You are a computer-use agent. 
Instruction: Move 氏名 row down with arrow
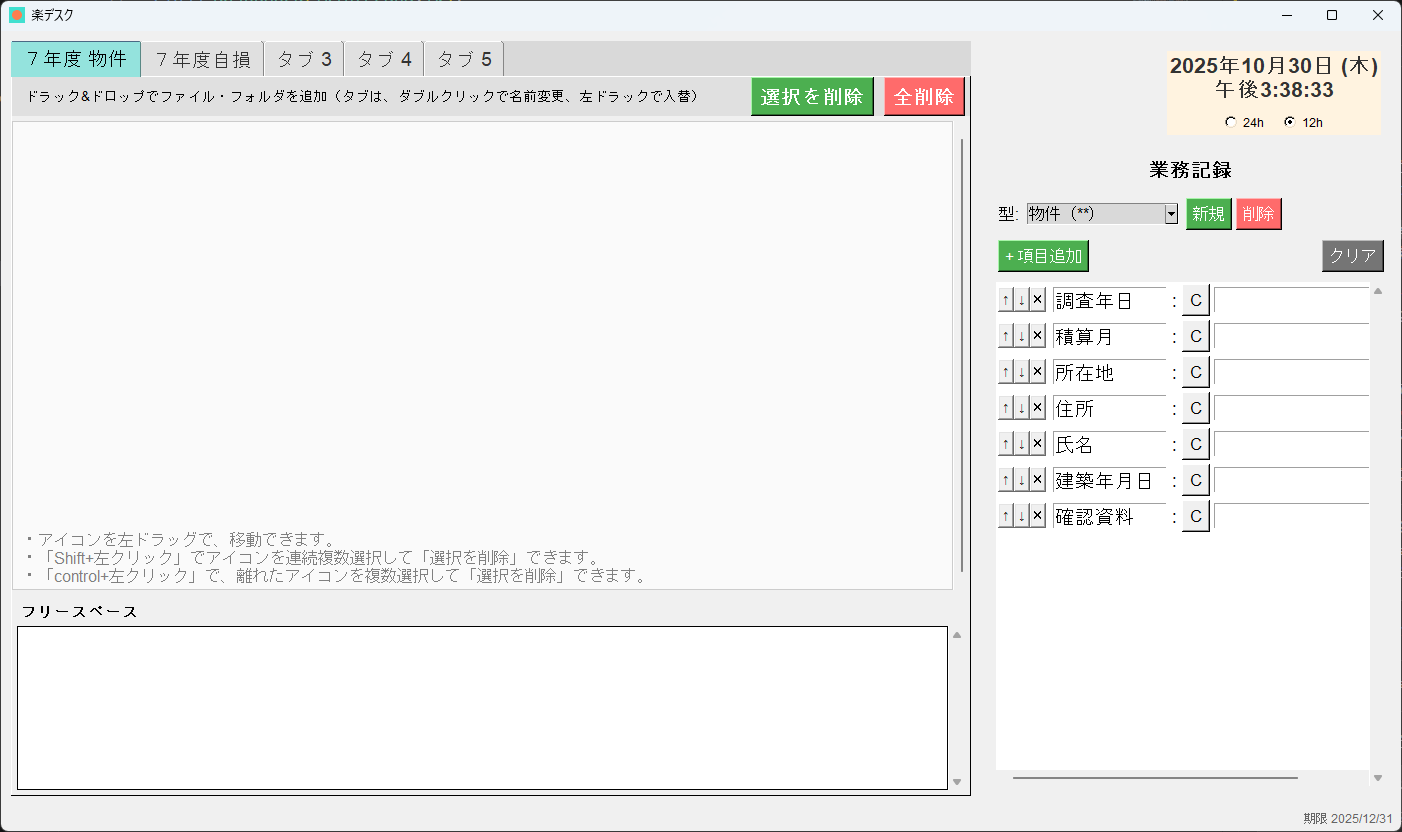coord(1021,444)
